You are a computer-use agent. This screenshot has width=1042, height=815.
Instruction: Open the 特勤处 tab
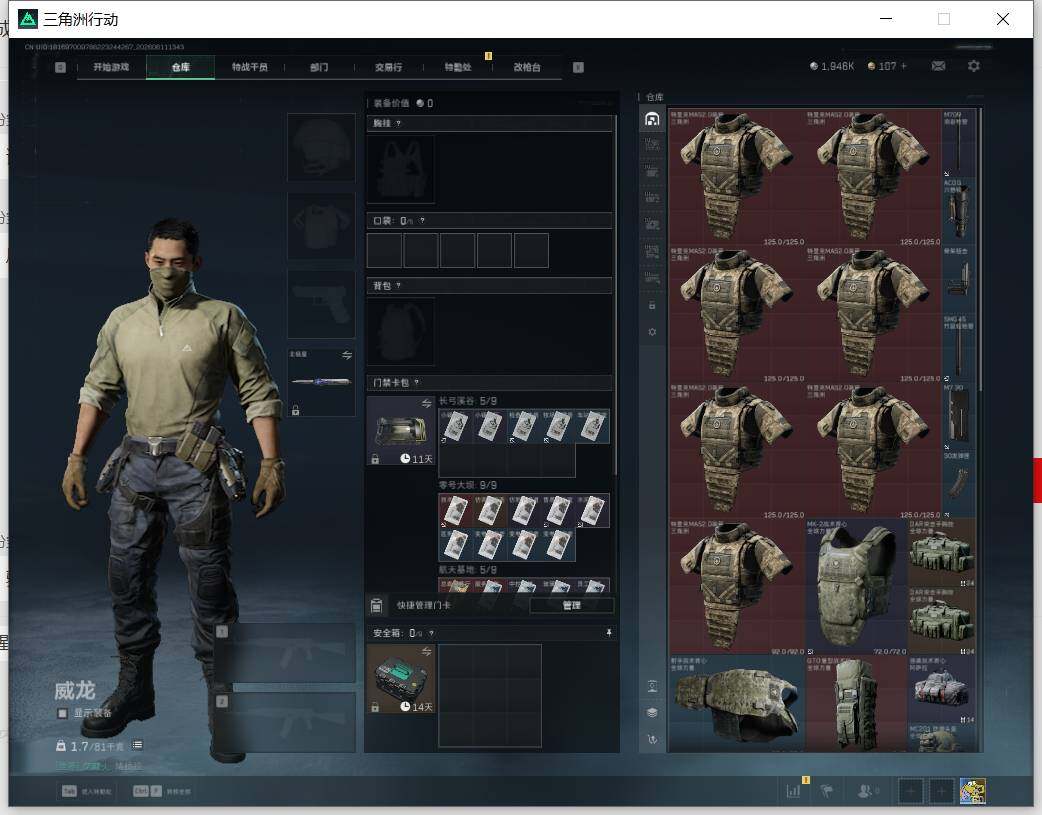tap(458, 67)
